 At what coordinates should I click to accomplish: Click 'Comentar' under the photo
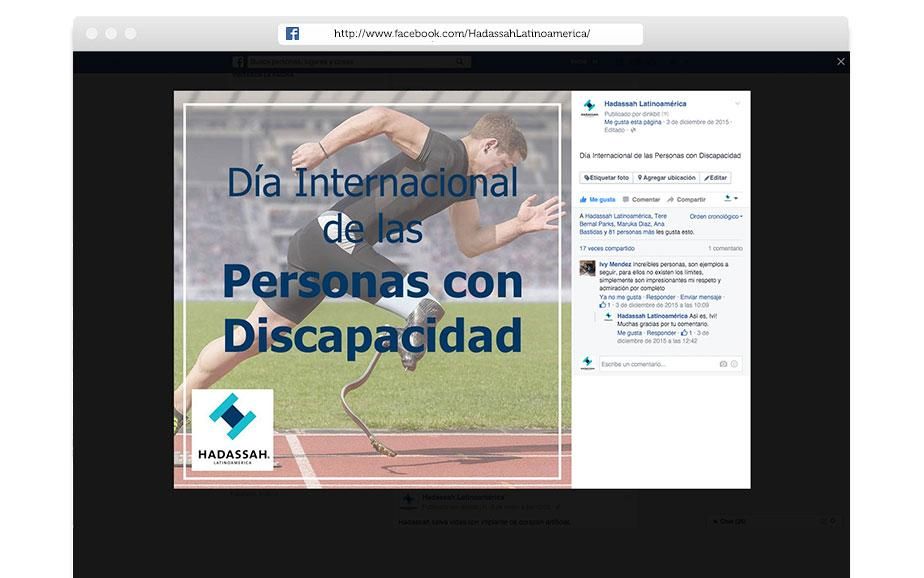641,200
